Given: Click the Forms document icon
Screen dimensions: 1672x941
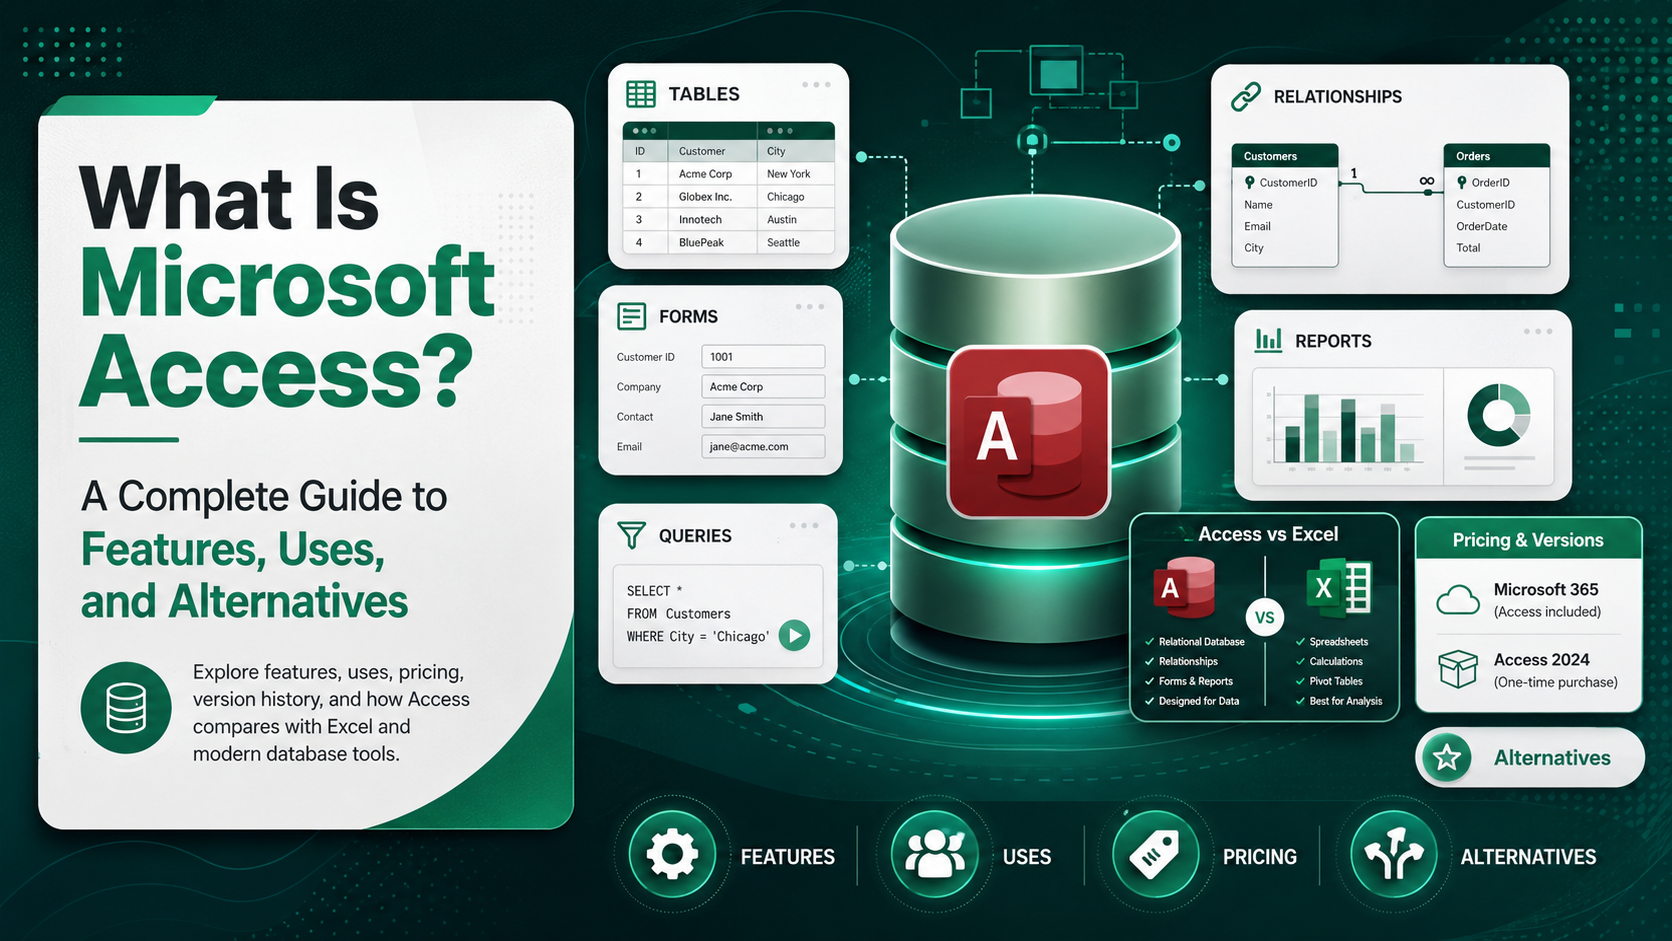Looking at the screenshot, I should [632, 316].
